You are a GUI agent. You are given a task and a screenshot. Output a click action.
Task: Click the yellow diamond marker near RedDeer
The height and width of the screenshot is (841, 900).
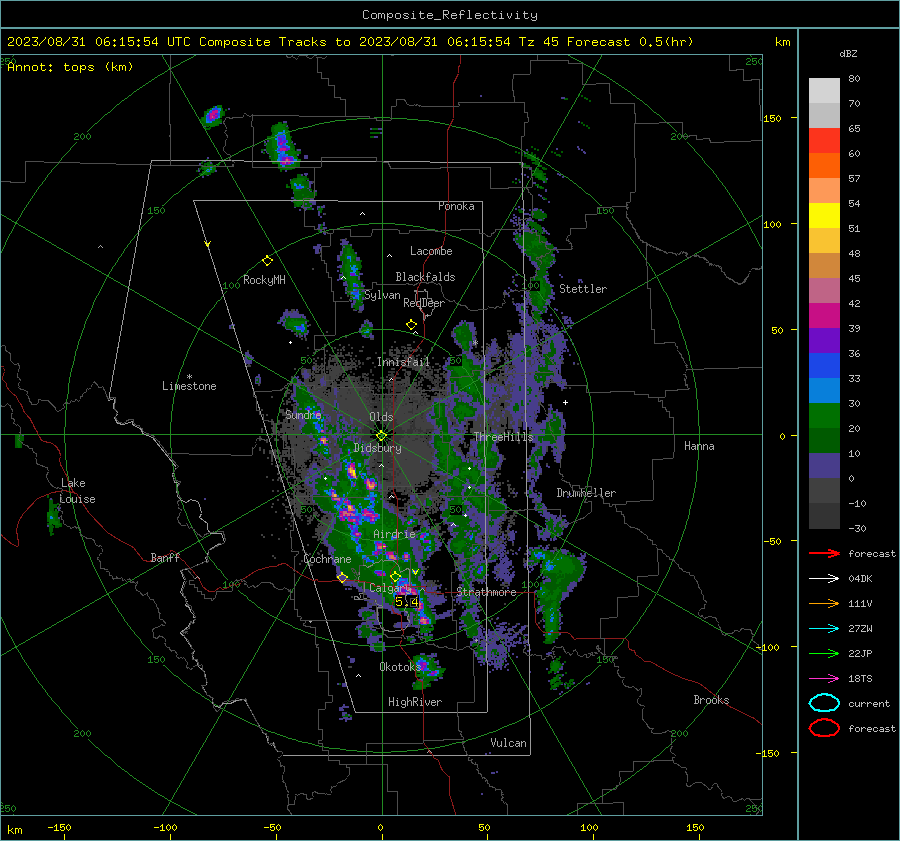tap(411, 325)
